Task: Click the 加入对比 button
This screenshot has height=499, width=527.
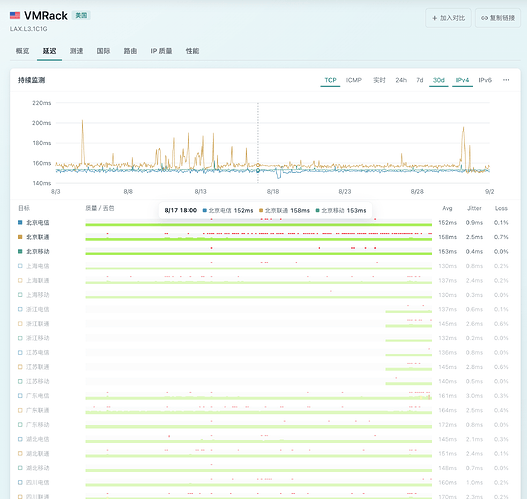Action: pyautogui.click(x=448, y=18)
